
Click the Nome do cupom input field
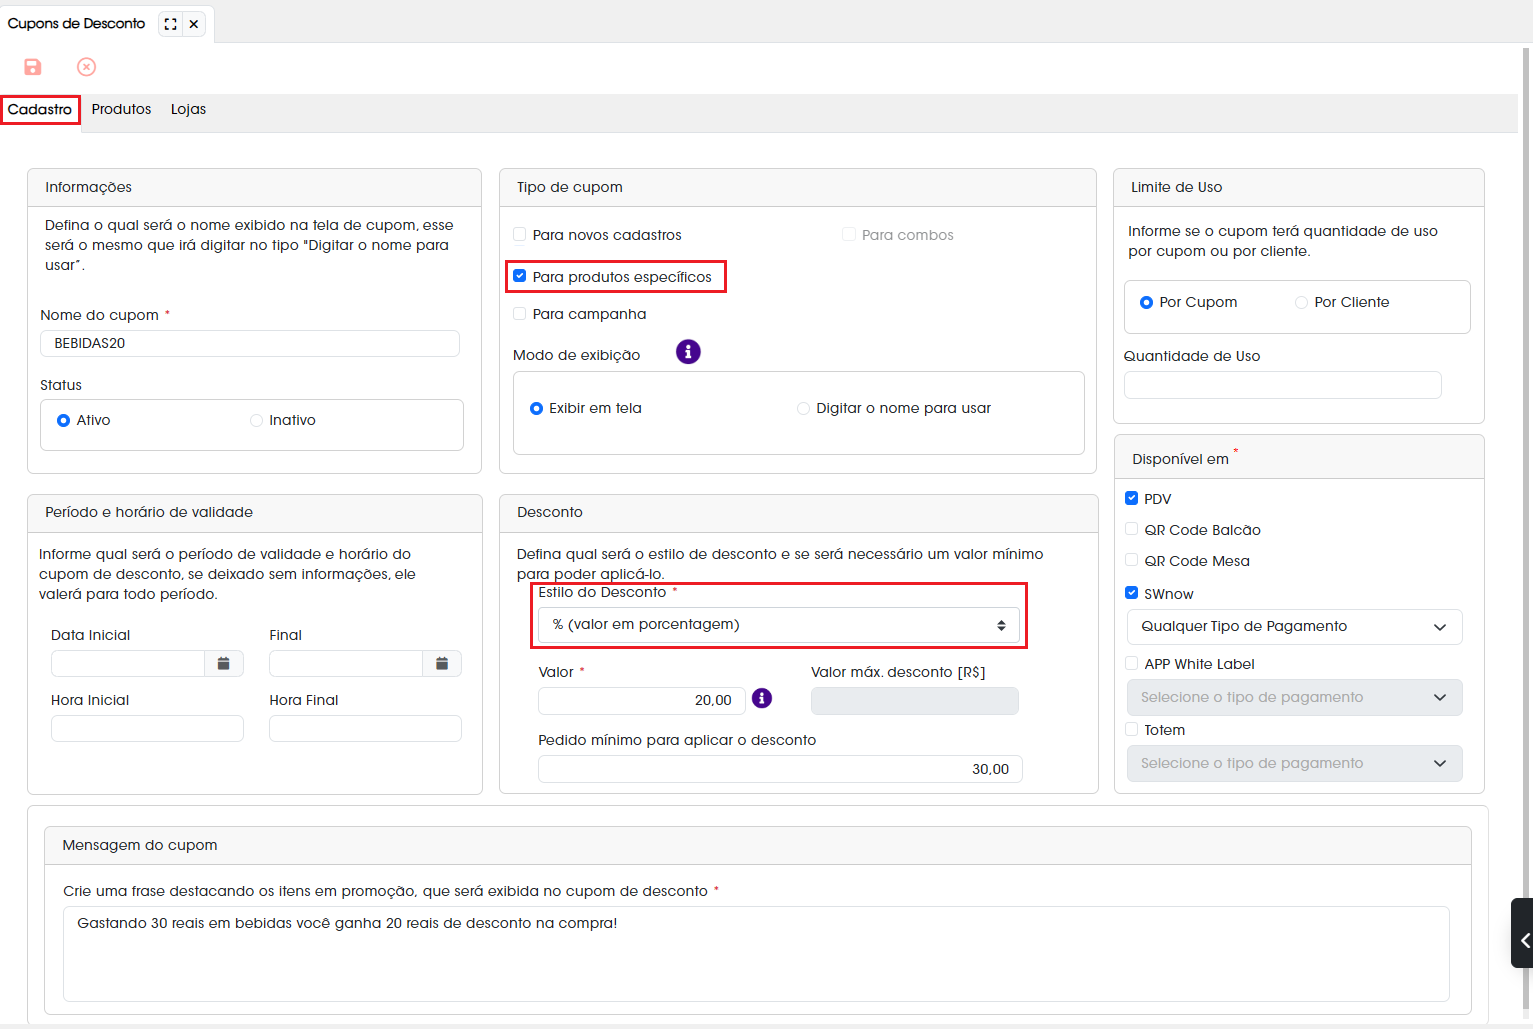(250, 343)
